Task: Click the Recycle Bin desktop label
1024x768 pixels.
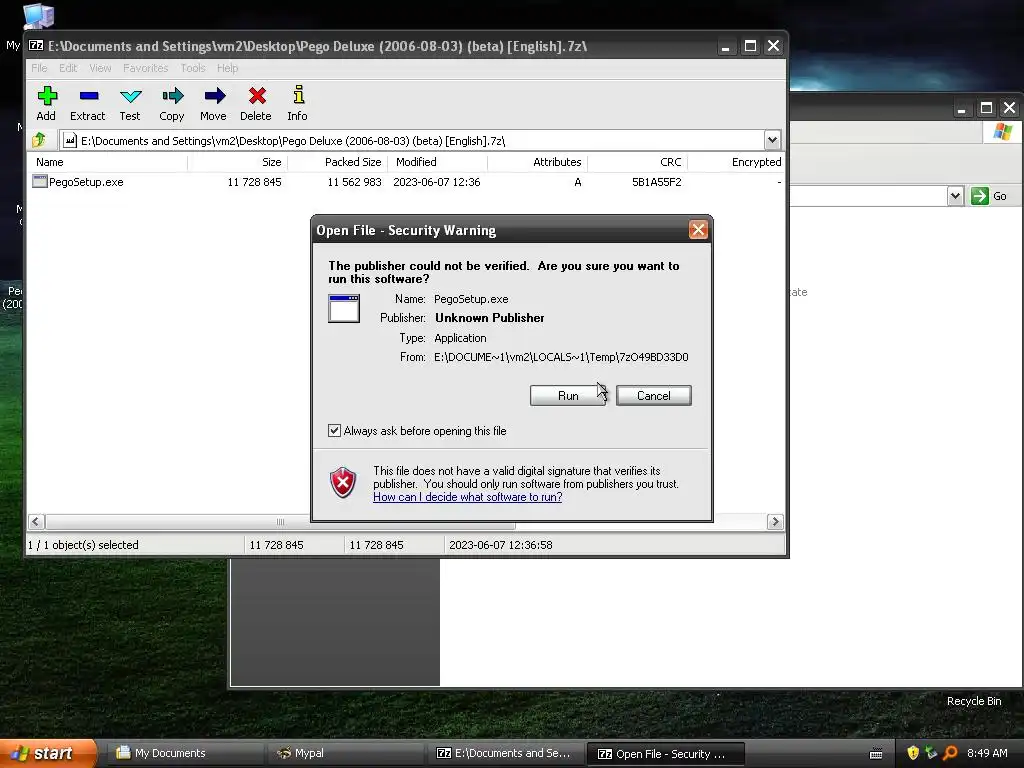Action: pyautogui.click(x=974, y=701)
